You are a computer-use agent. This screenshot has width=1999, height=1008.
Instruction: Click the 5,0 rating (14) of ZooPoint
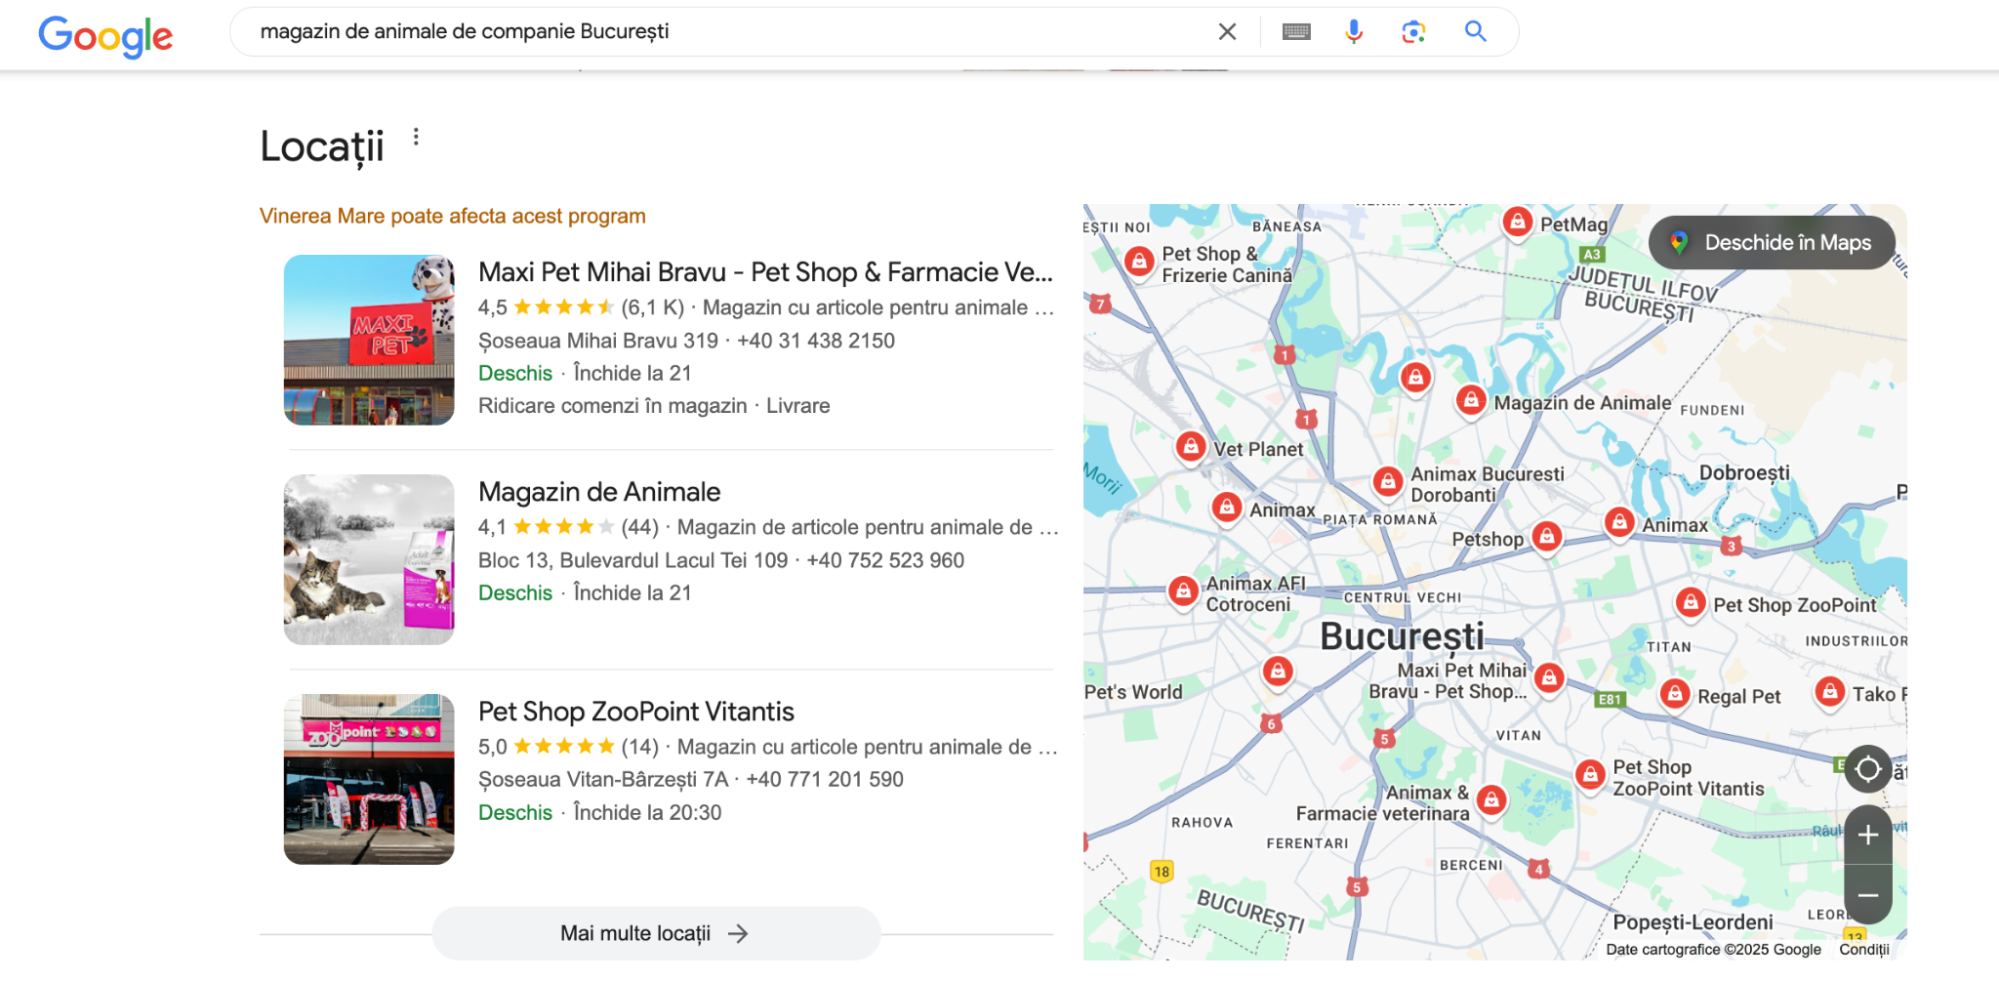[x=568, y=746]
